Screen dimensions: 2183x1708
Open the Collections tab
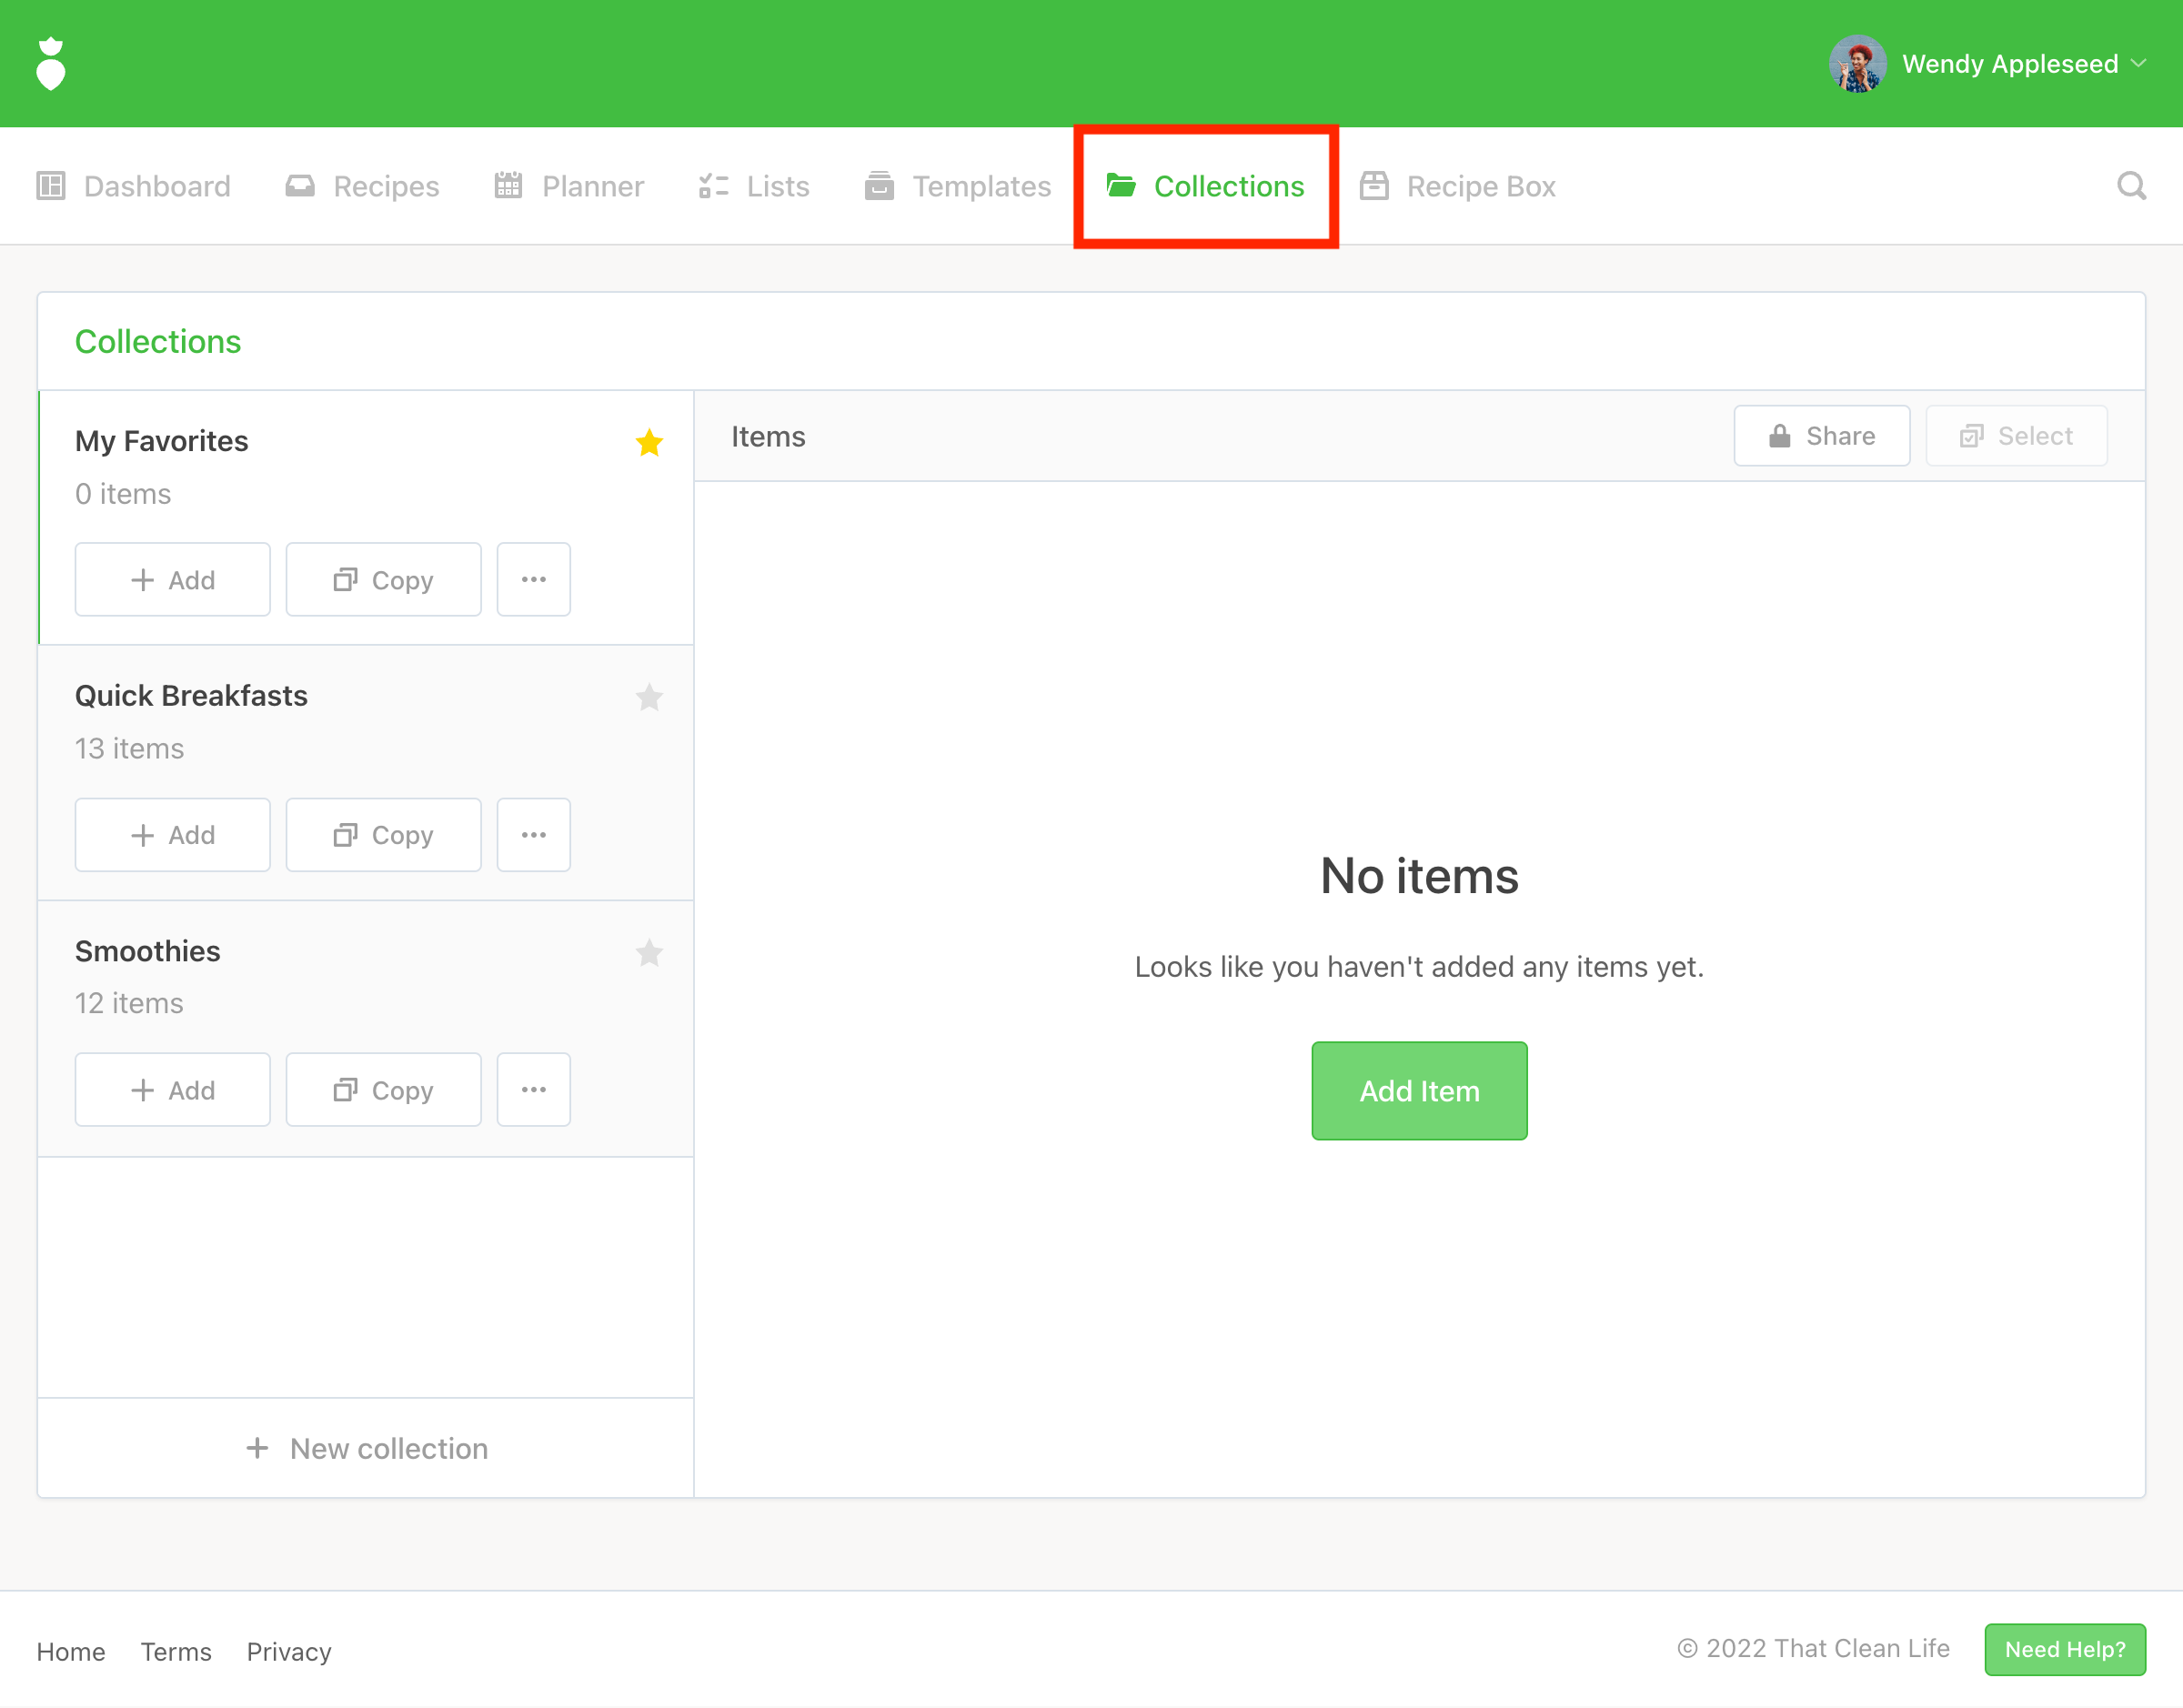(1206, 186)
